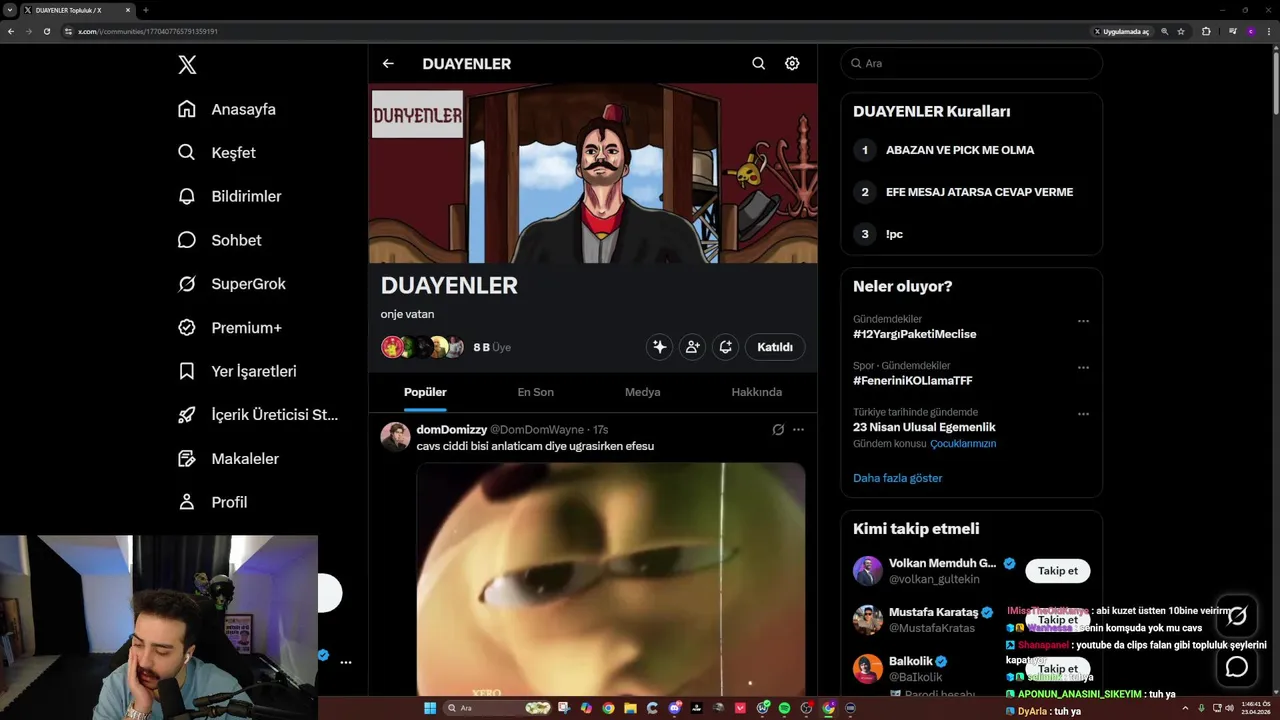Bookmark this page with the star icon
Screen dimensions: 1280x720
pyautogui.click(x=1181, y=31)
